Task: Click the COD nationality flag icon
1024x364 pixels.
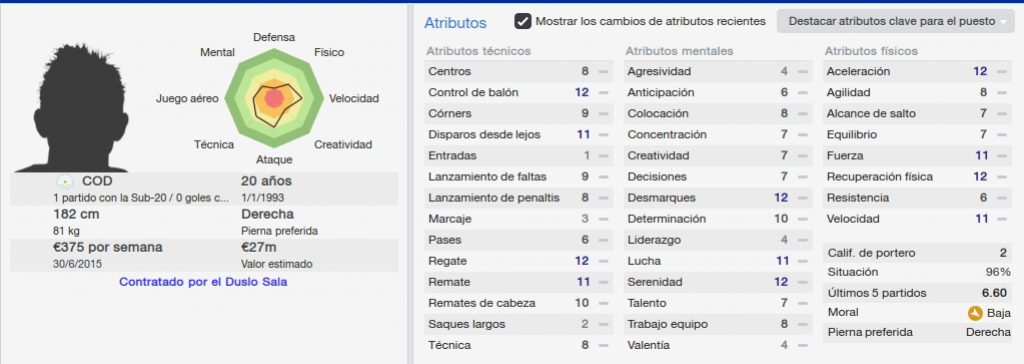Action: click(x=65, y=182)
